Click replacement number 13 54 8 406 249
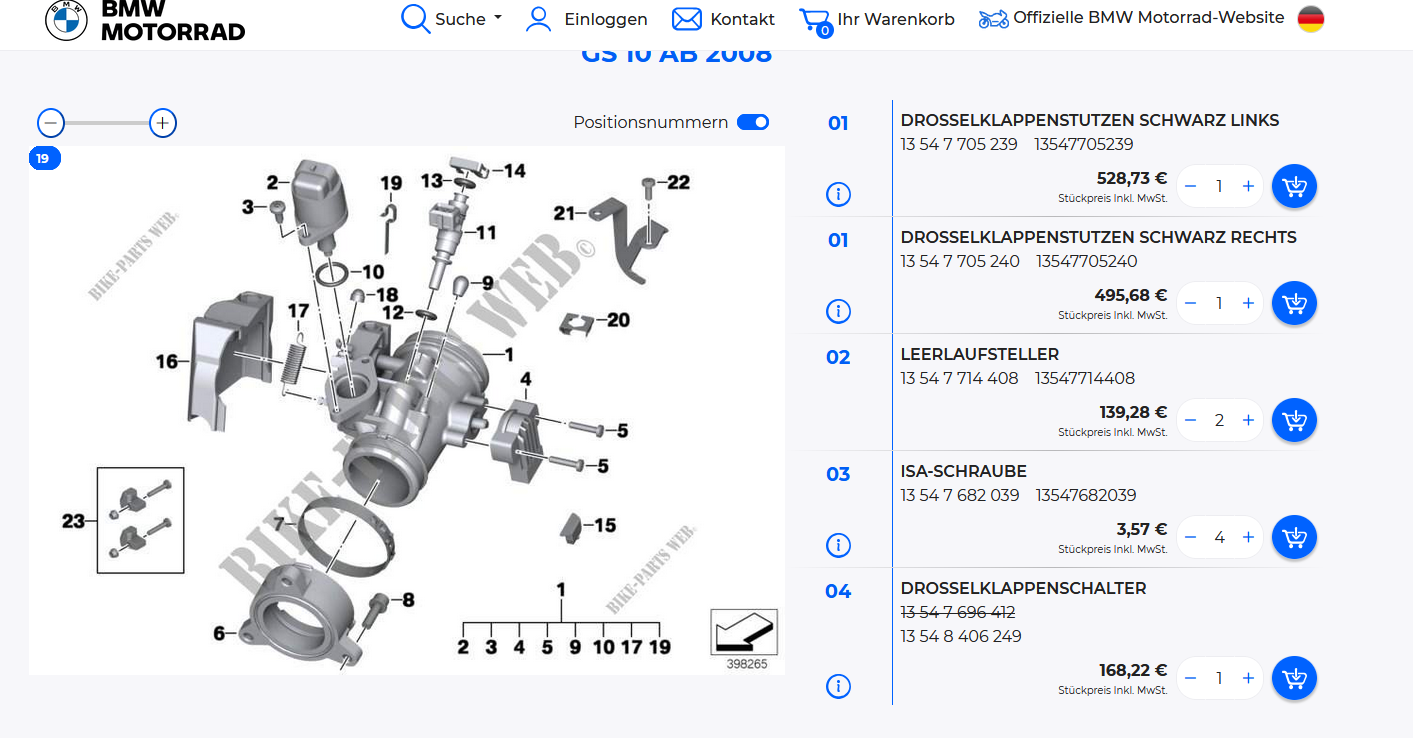This screenshot has width=1413, height=738. 961,636
